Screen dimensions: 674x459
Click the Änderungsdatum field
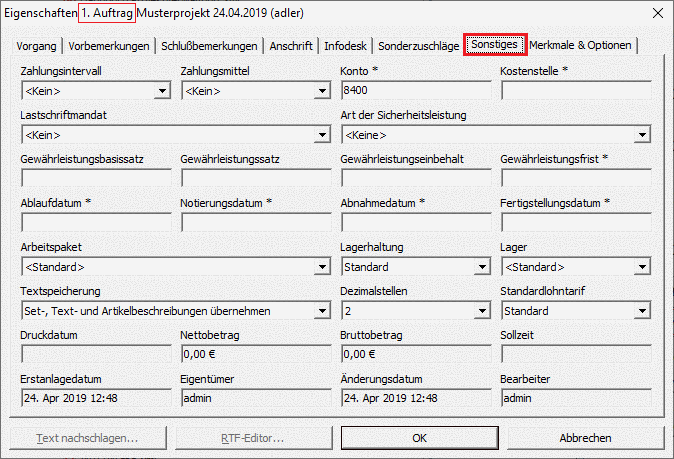[x=416, y=398]
